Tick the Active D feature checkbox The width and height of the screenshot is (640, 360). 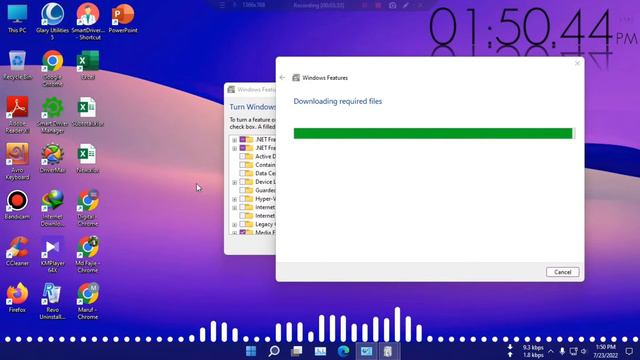click(x=242, y=156)
